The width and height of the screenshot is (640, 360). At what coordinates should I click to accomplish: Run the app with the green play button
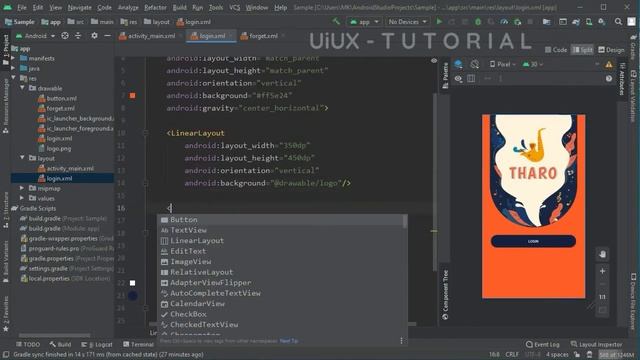tap(439, 22)
